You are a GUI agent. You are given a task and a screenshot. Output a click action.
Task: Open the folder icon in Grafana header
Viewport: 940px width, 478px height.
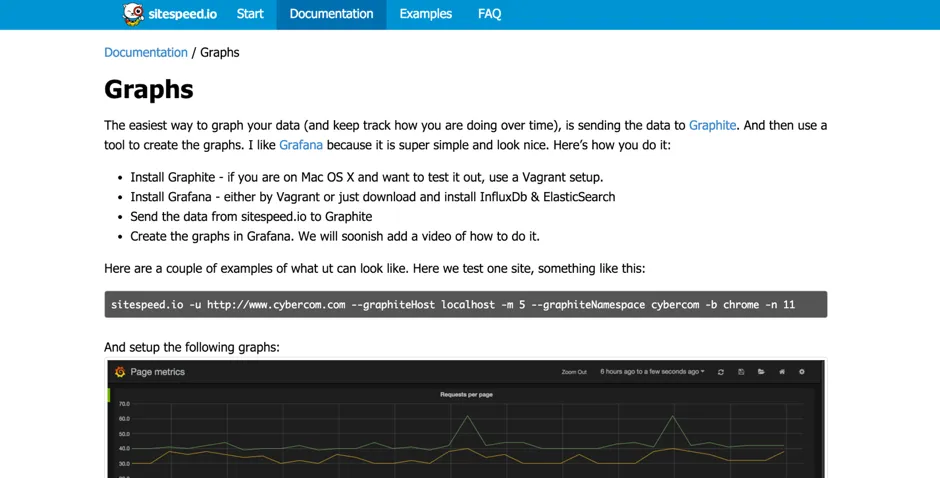761,372
